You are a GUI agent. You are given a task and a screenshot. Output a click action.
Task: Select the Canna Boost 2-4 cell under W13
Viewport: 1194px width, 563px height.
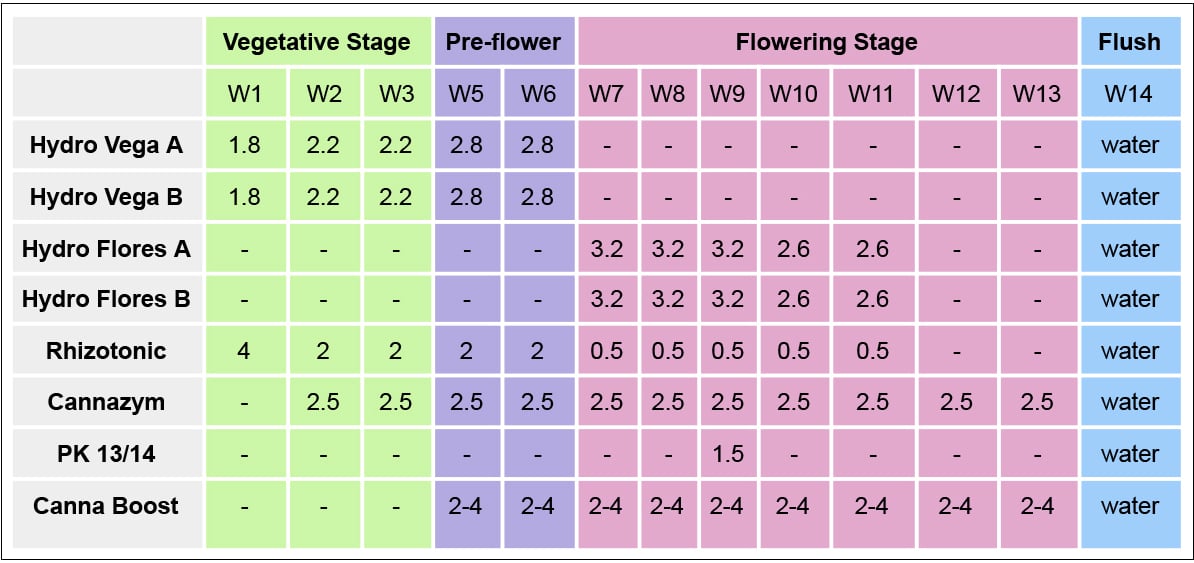click(1036, 506)
